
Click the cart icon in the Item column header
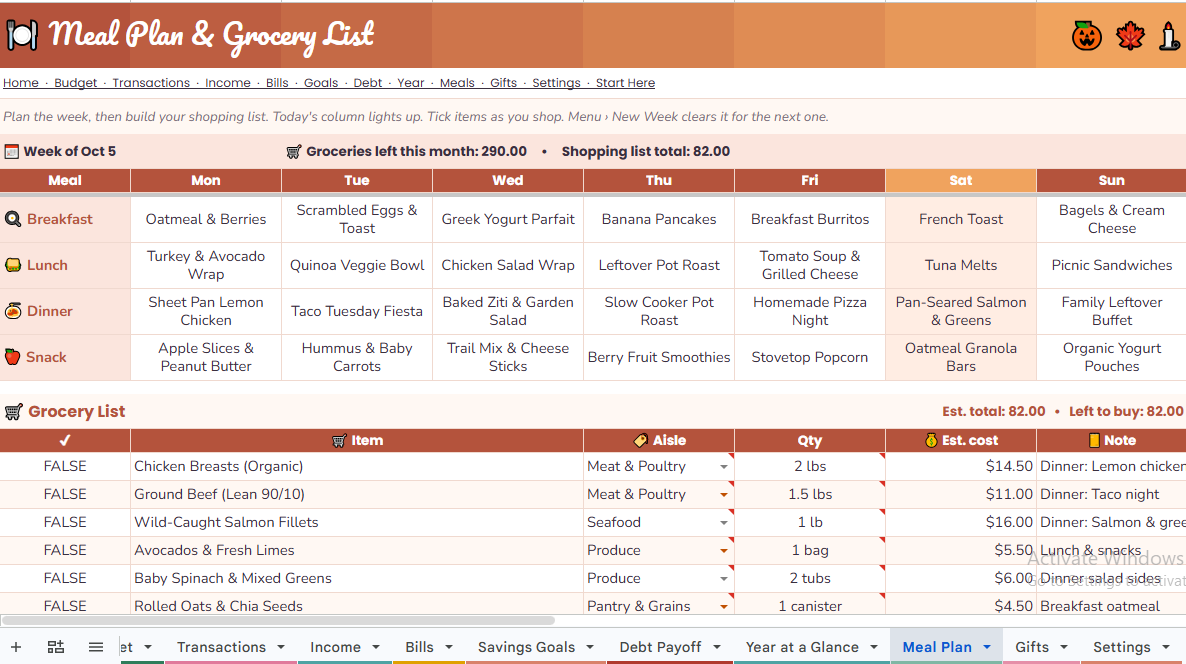pos(340,440)
